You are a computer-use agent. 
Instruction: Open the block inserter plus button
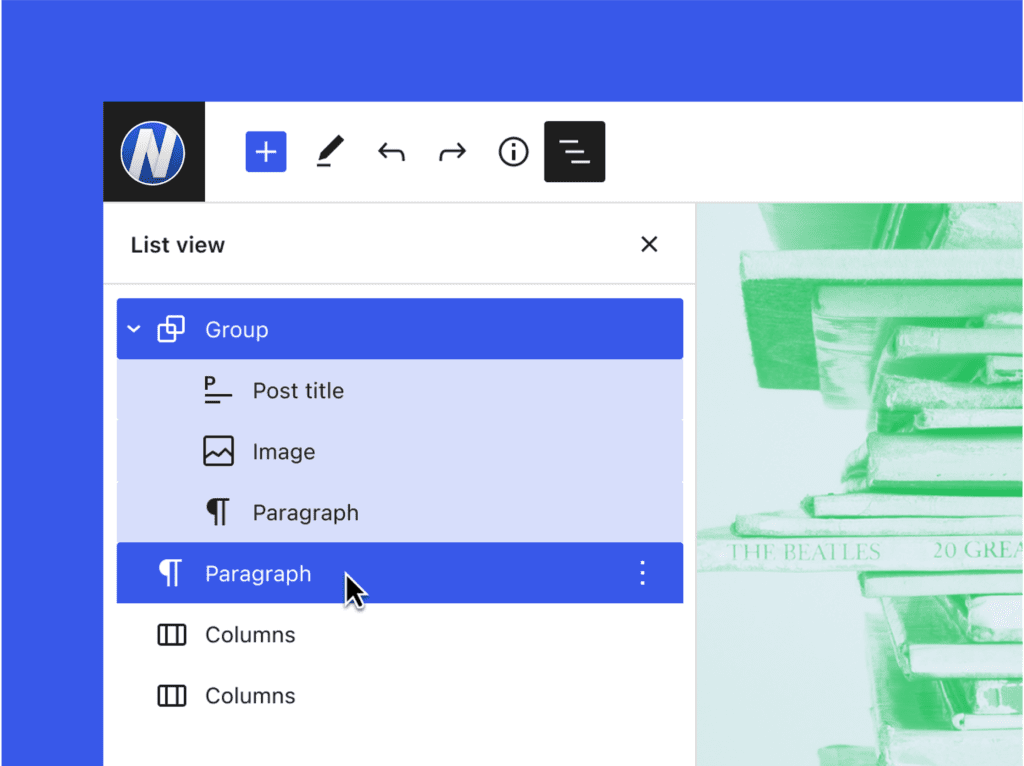266,152
